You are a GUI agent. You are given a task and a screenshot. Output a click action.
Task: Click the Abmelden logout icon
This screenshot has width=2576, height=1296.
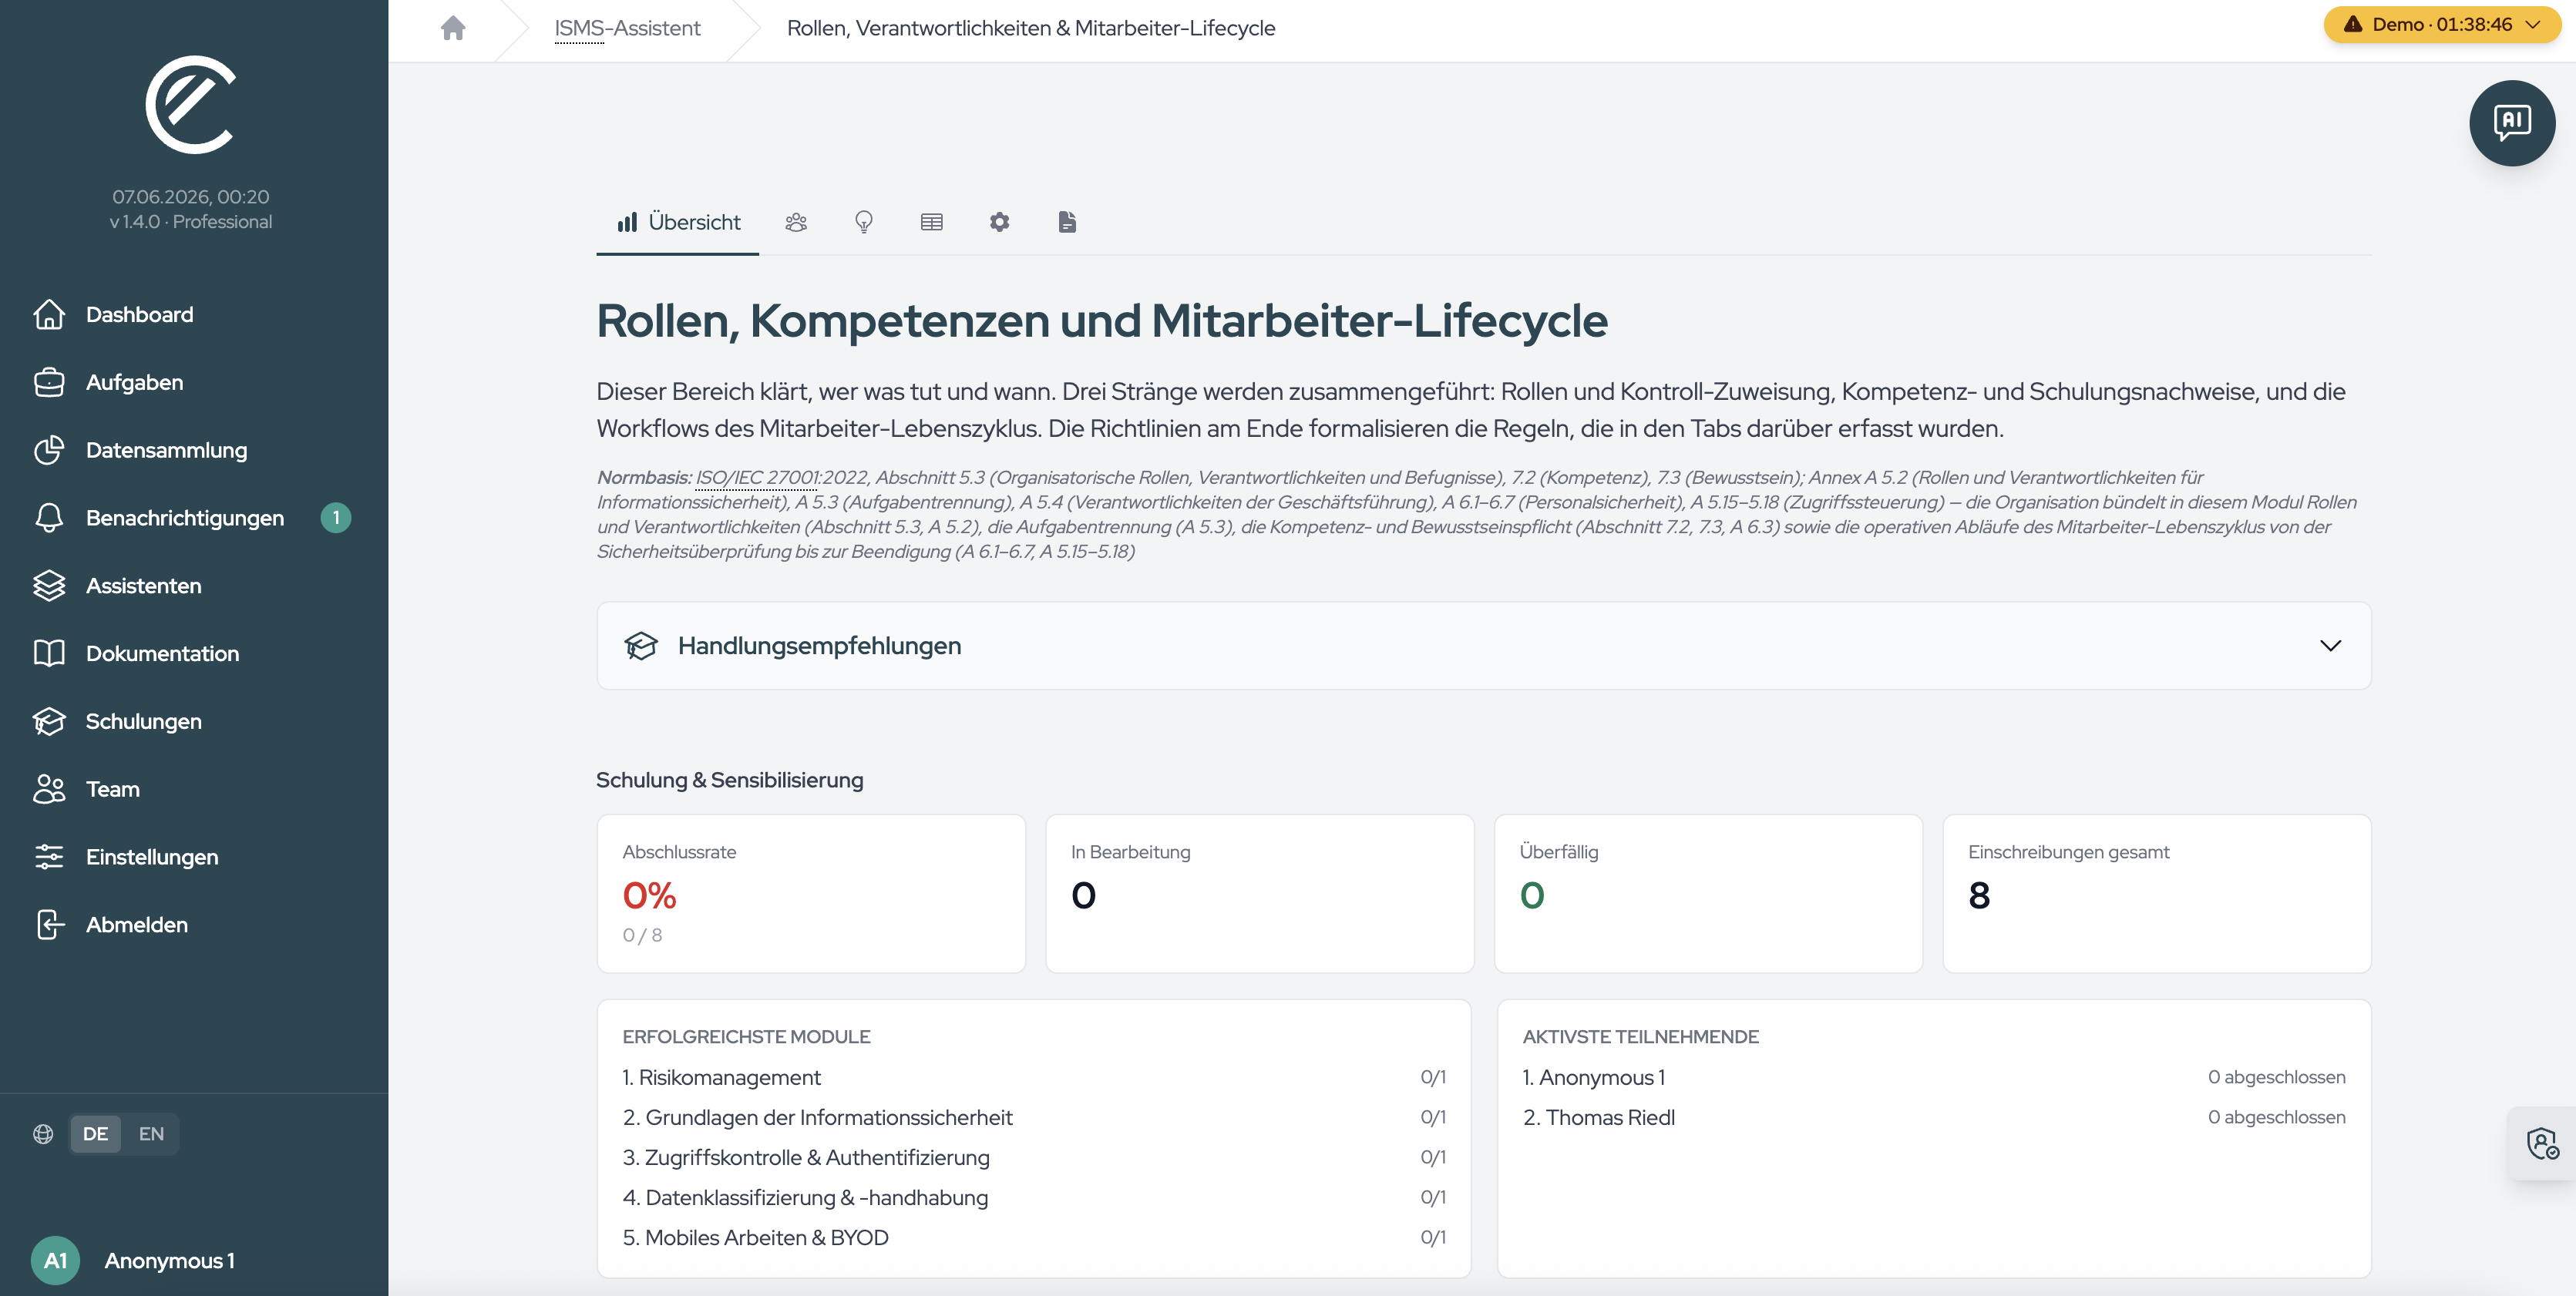[x=49, y=925]
